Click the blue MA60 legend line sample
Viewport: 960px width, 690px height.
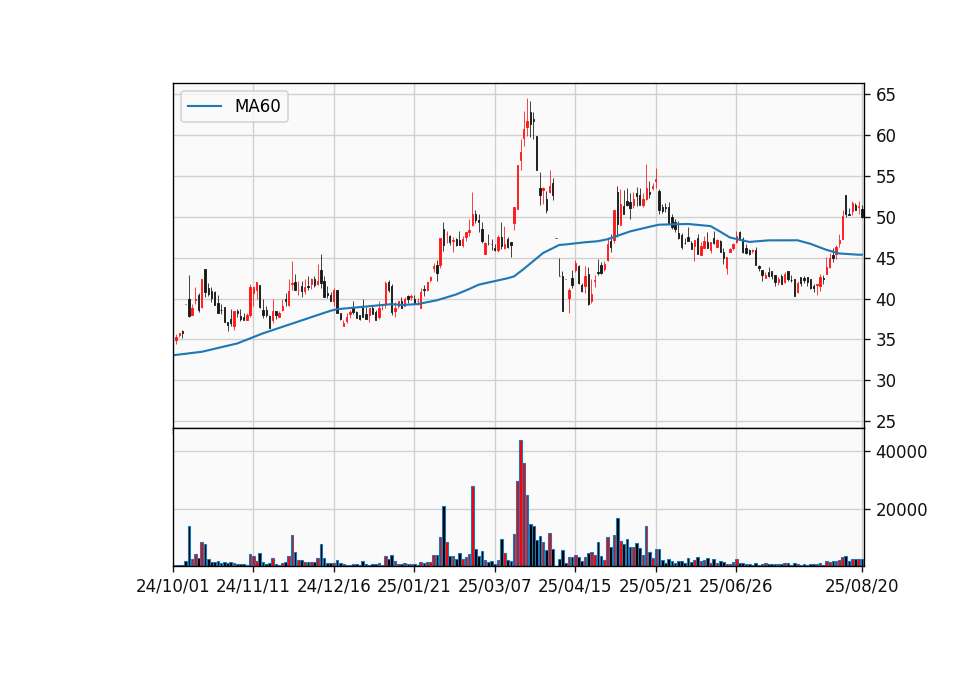(x=204, y=106)
